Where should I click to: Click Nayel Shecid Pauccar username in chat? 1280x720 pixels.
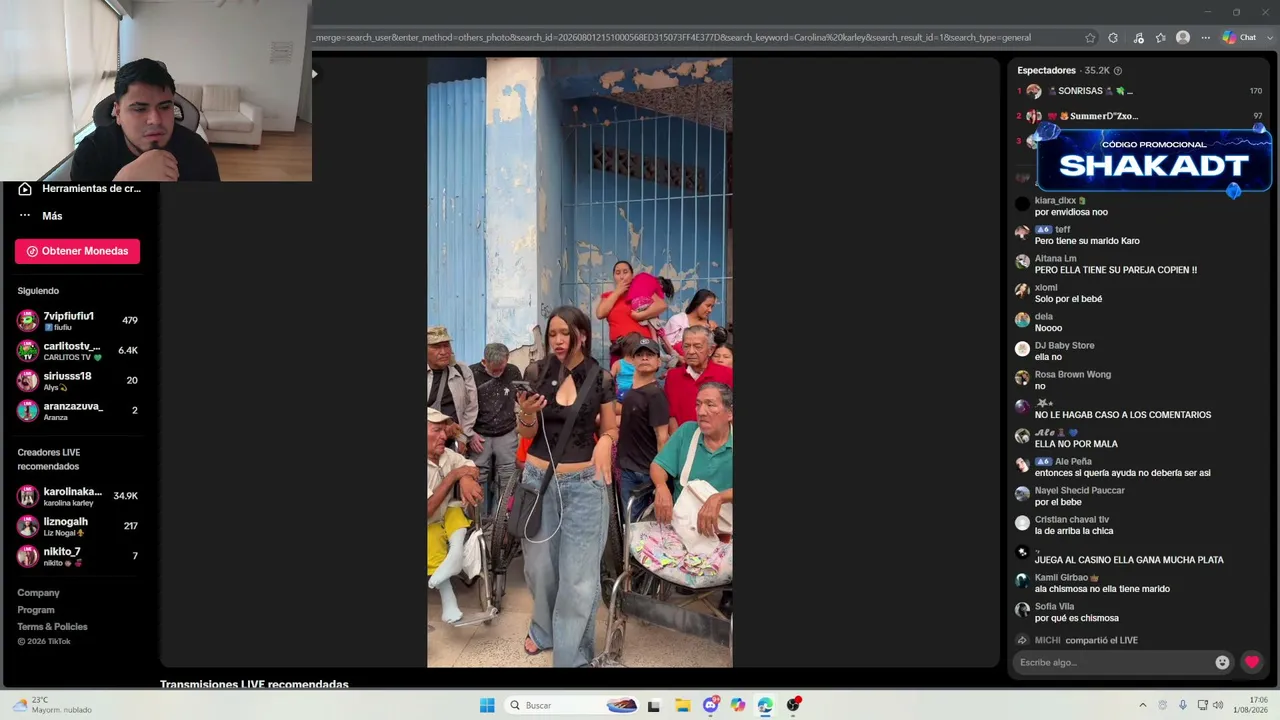1080,491
